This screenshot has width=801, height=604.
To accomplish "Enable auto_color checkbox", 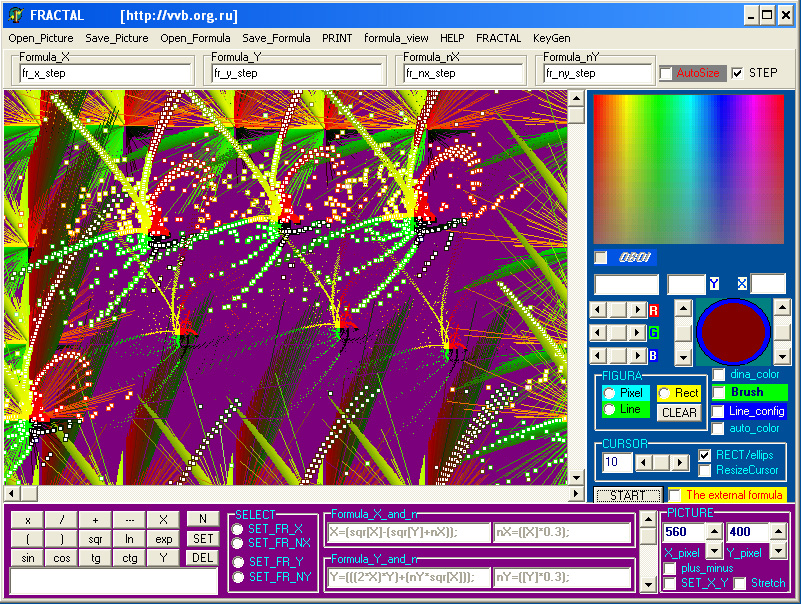I will [718, 429].
